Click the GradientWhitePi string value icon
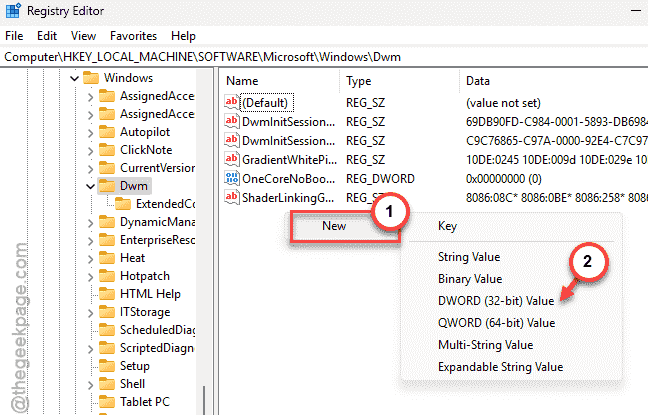Screen dimensions: 648x415 click(231, 159)
